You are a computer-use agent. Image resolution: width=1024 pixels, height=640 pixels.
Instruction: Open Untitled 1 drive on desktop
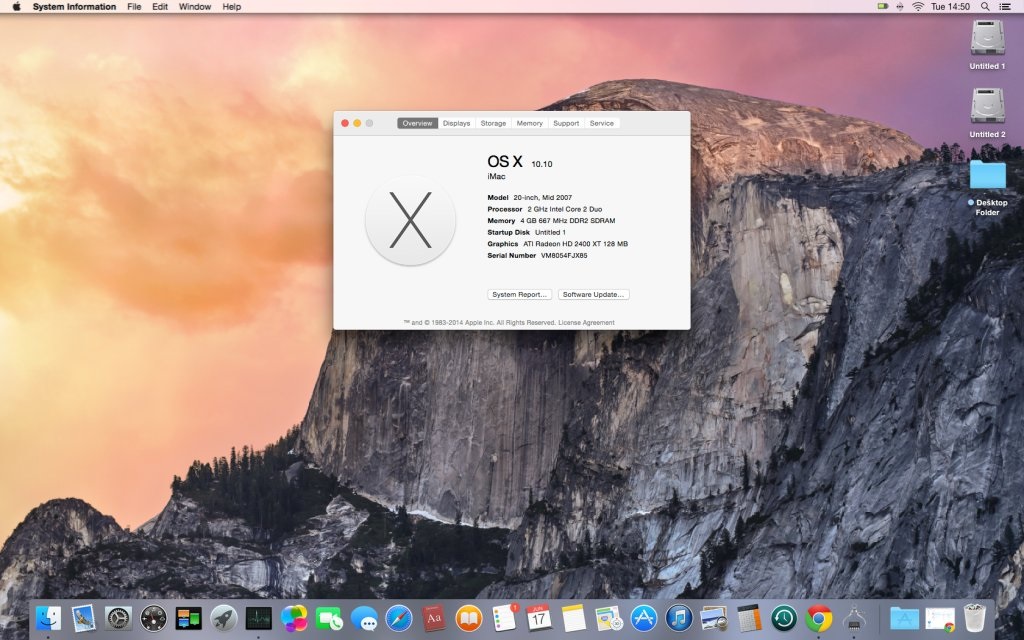pyautogui.click(x=987, y=44)
